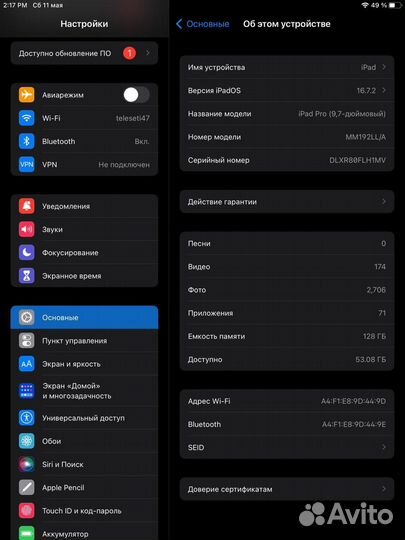This screenshot has height=540, width=405.
Task: Tap the Apple Pencil icon
Action: click(27, 488)
